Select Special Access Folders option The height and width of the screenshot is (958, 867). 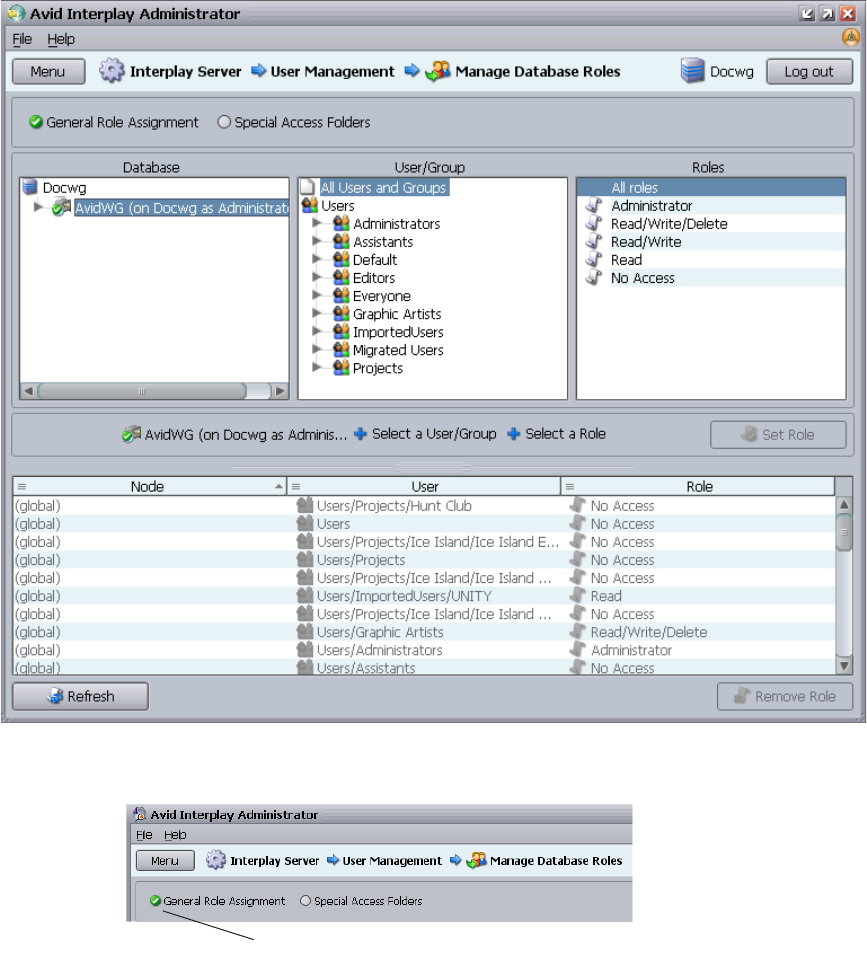tap(294, 122)
